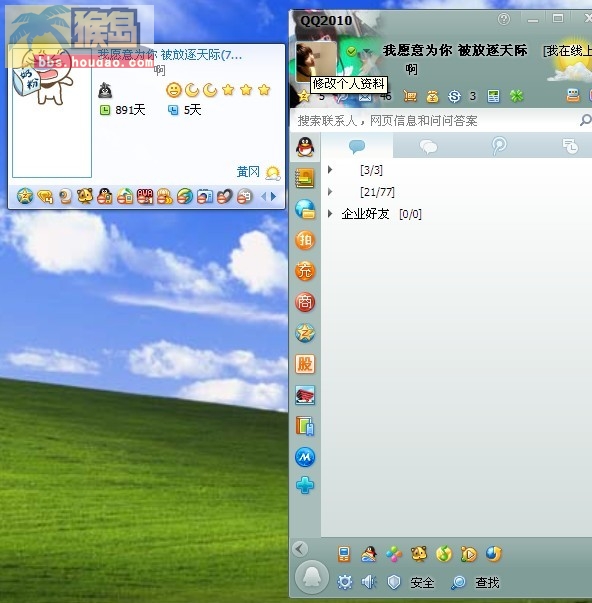Collapse the bottom toolbar with left arrow
This screenshot has height=603, width=592.
coord(300,549)
